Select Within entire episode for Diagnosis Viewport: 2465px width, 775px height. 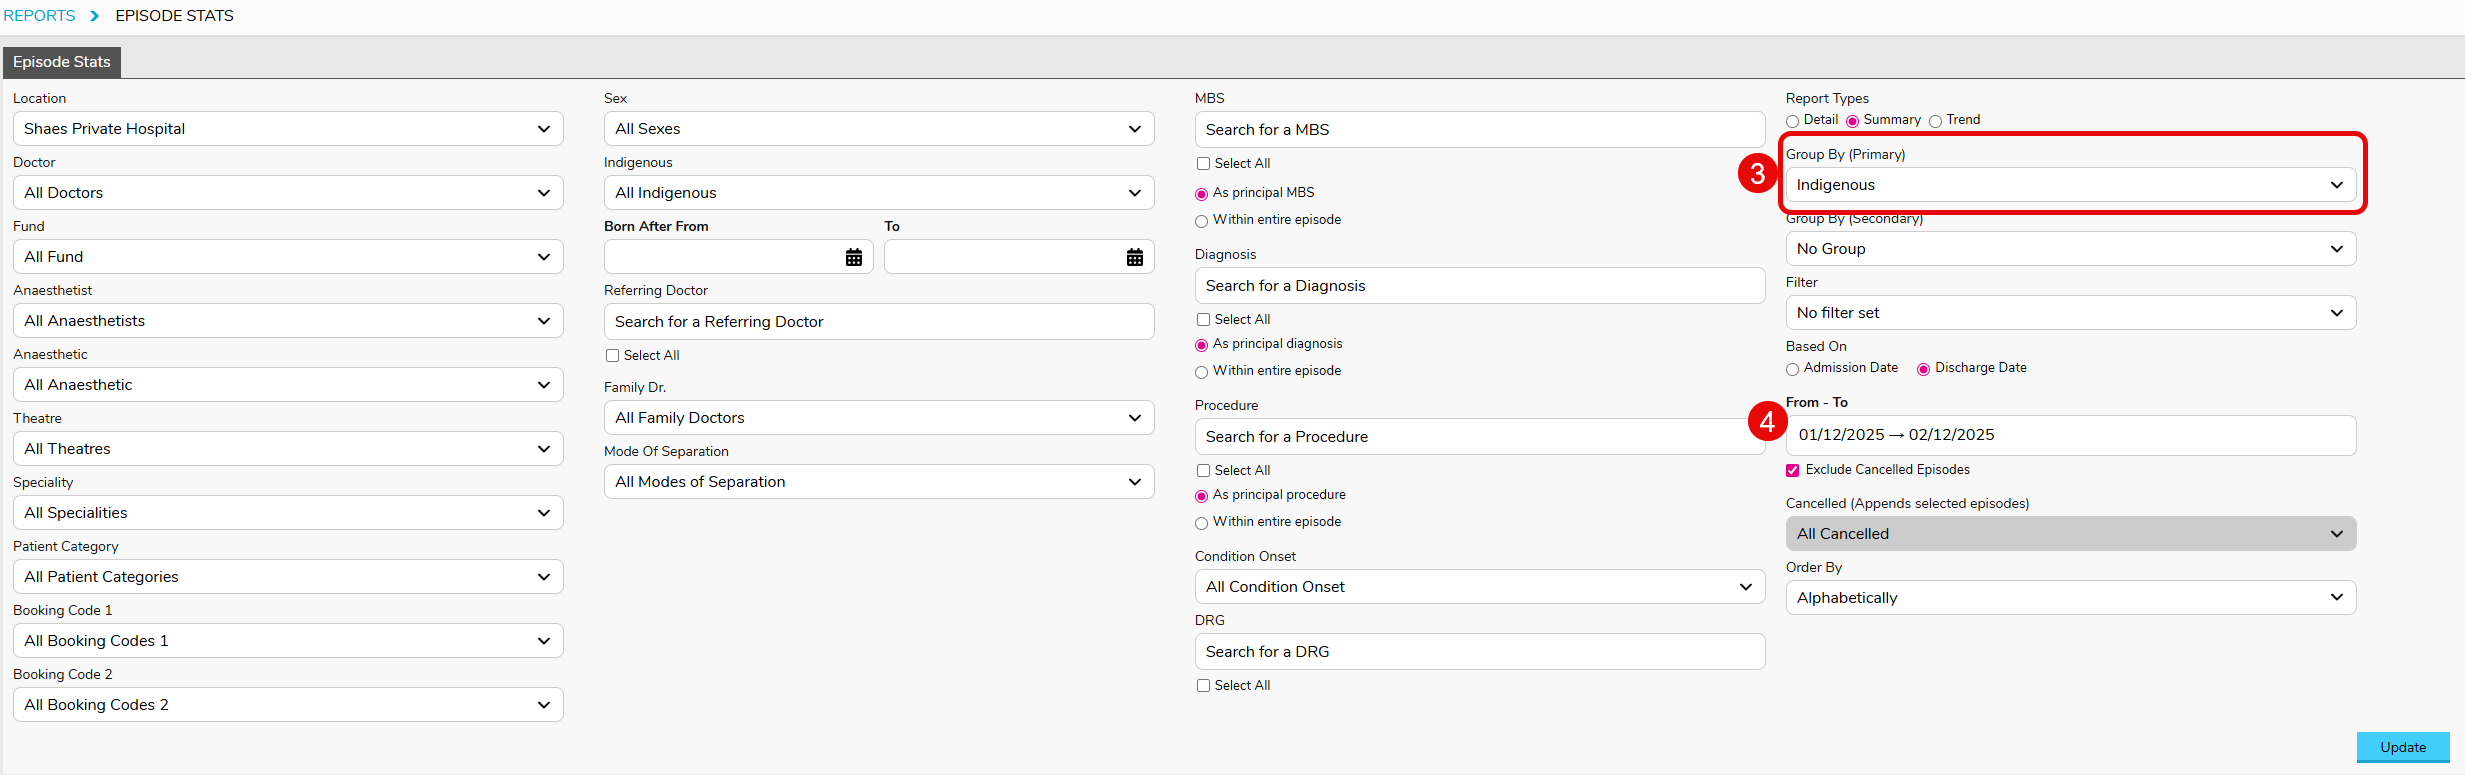(1202, 372)
